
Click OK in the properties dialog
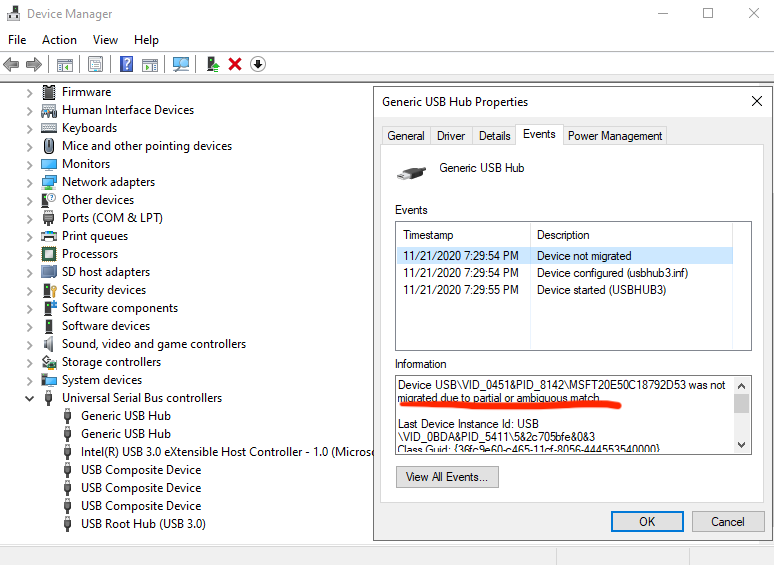tap(647, 521)
